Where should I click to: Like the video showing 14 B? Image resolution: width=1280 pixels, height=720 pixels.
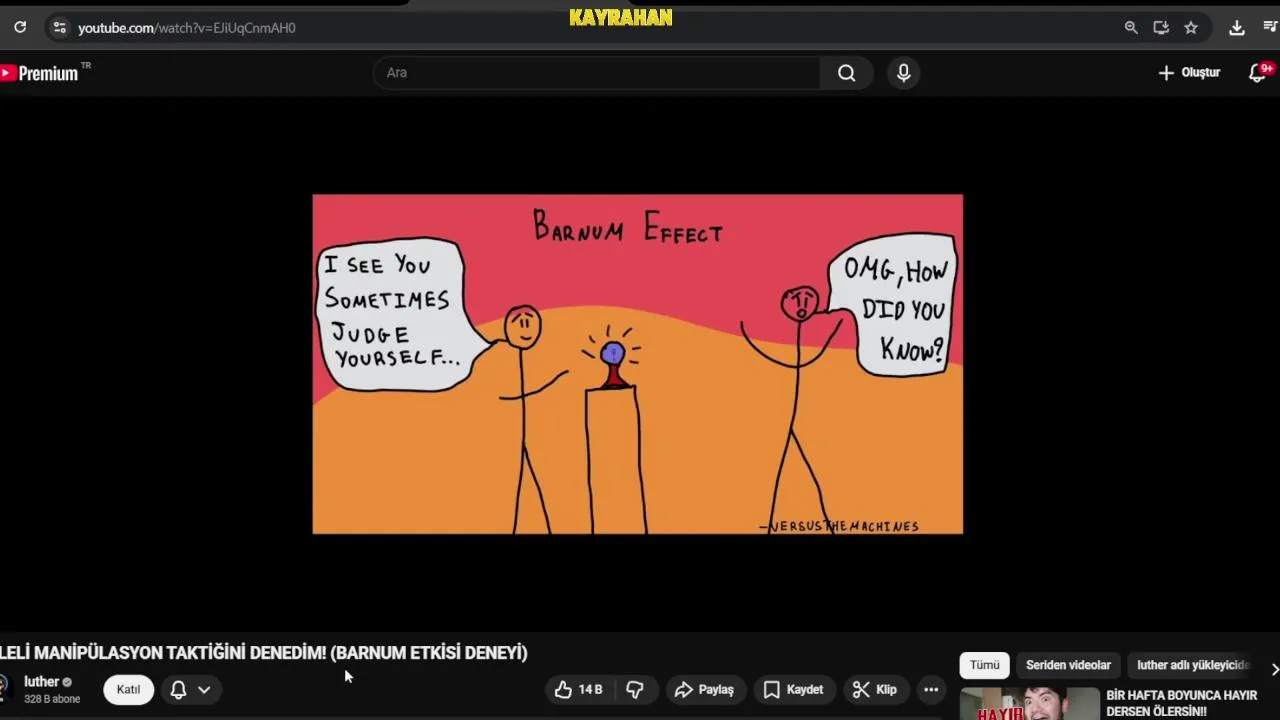click(579, 689)
